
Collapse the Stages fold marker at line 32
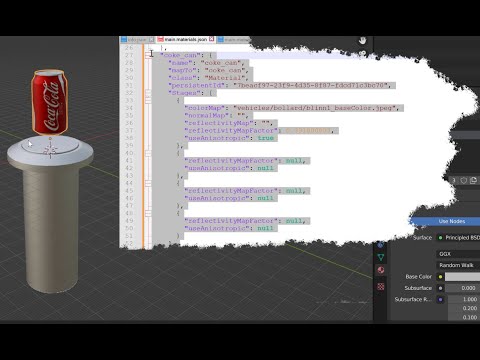pos(148,93)
